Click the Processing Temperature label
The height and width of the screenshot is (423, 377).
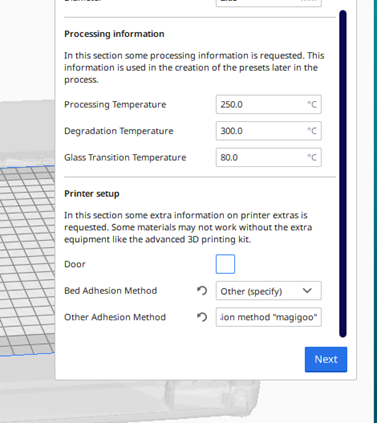(x=115, y=105)
